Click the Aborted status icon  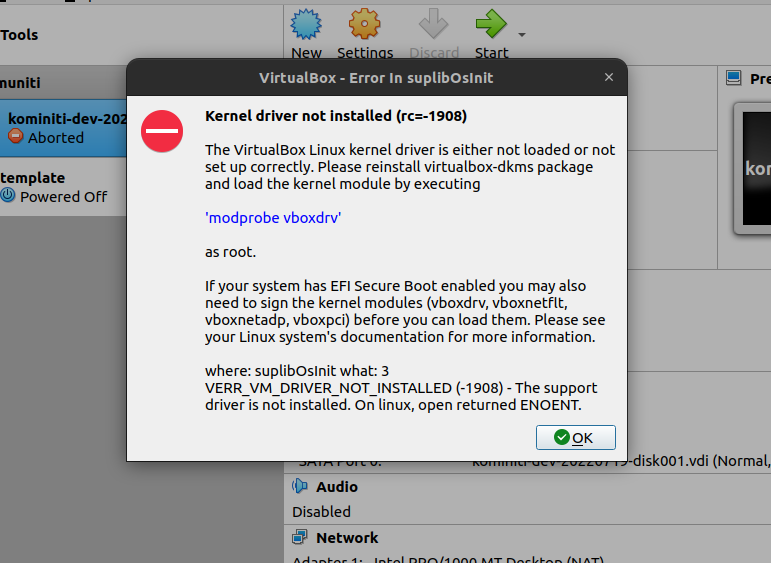pos(15,138)
